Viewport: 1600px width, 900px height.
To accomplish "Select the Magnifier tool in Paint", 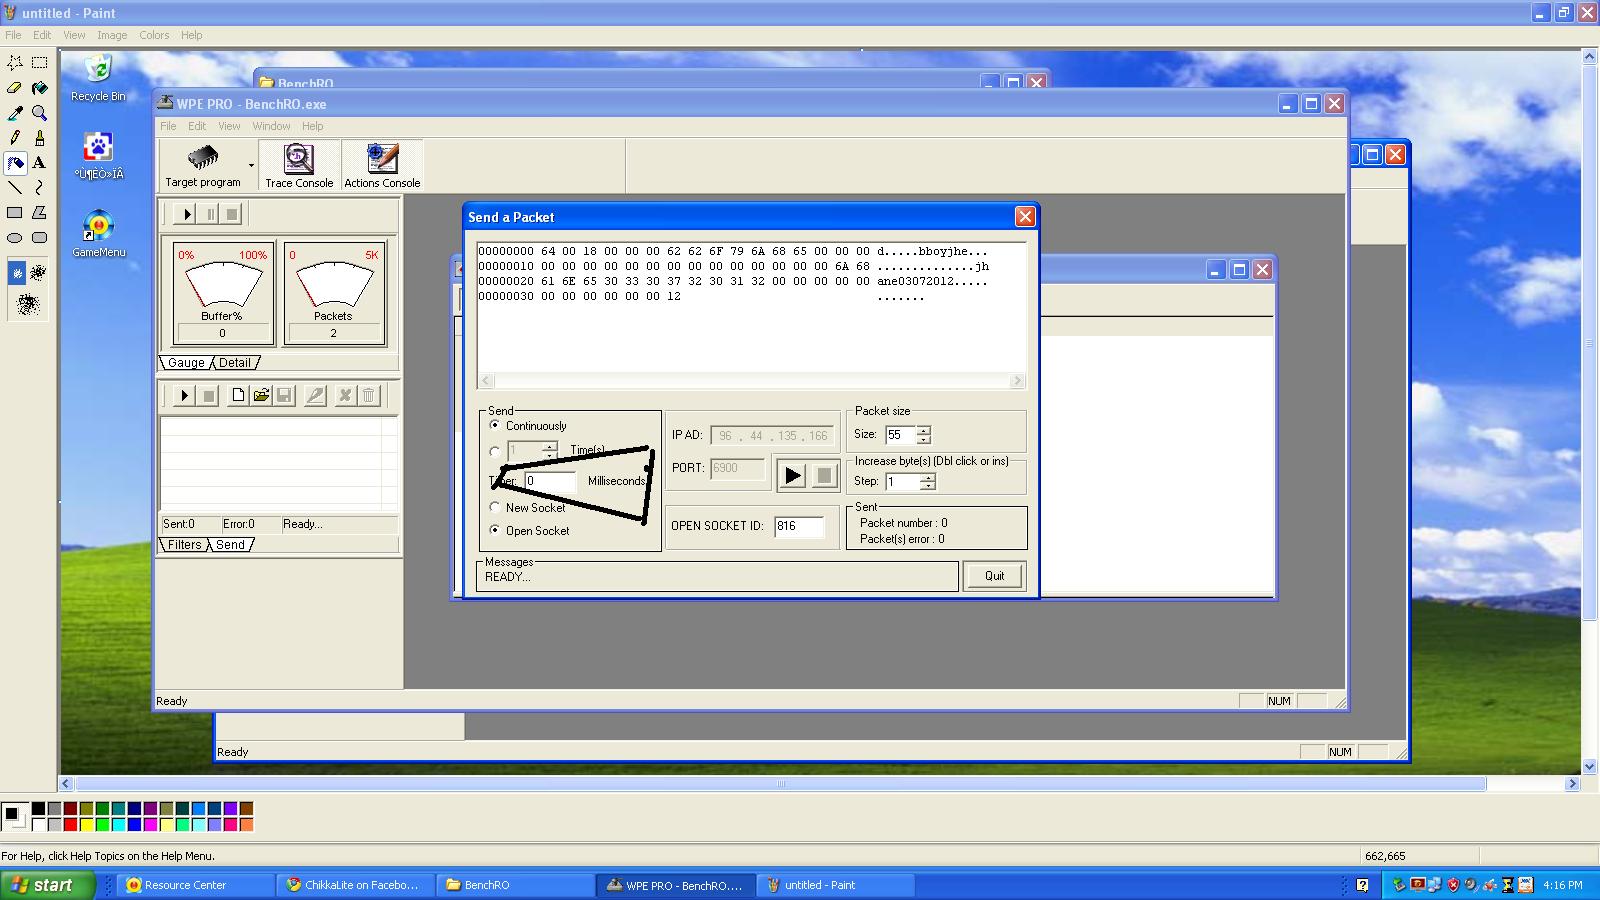I will [39, 113].
